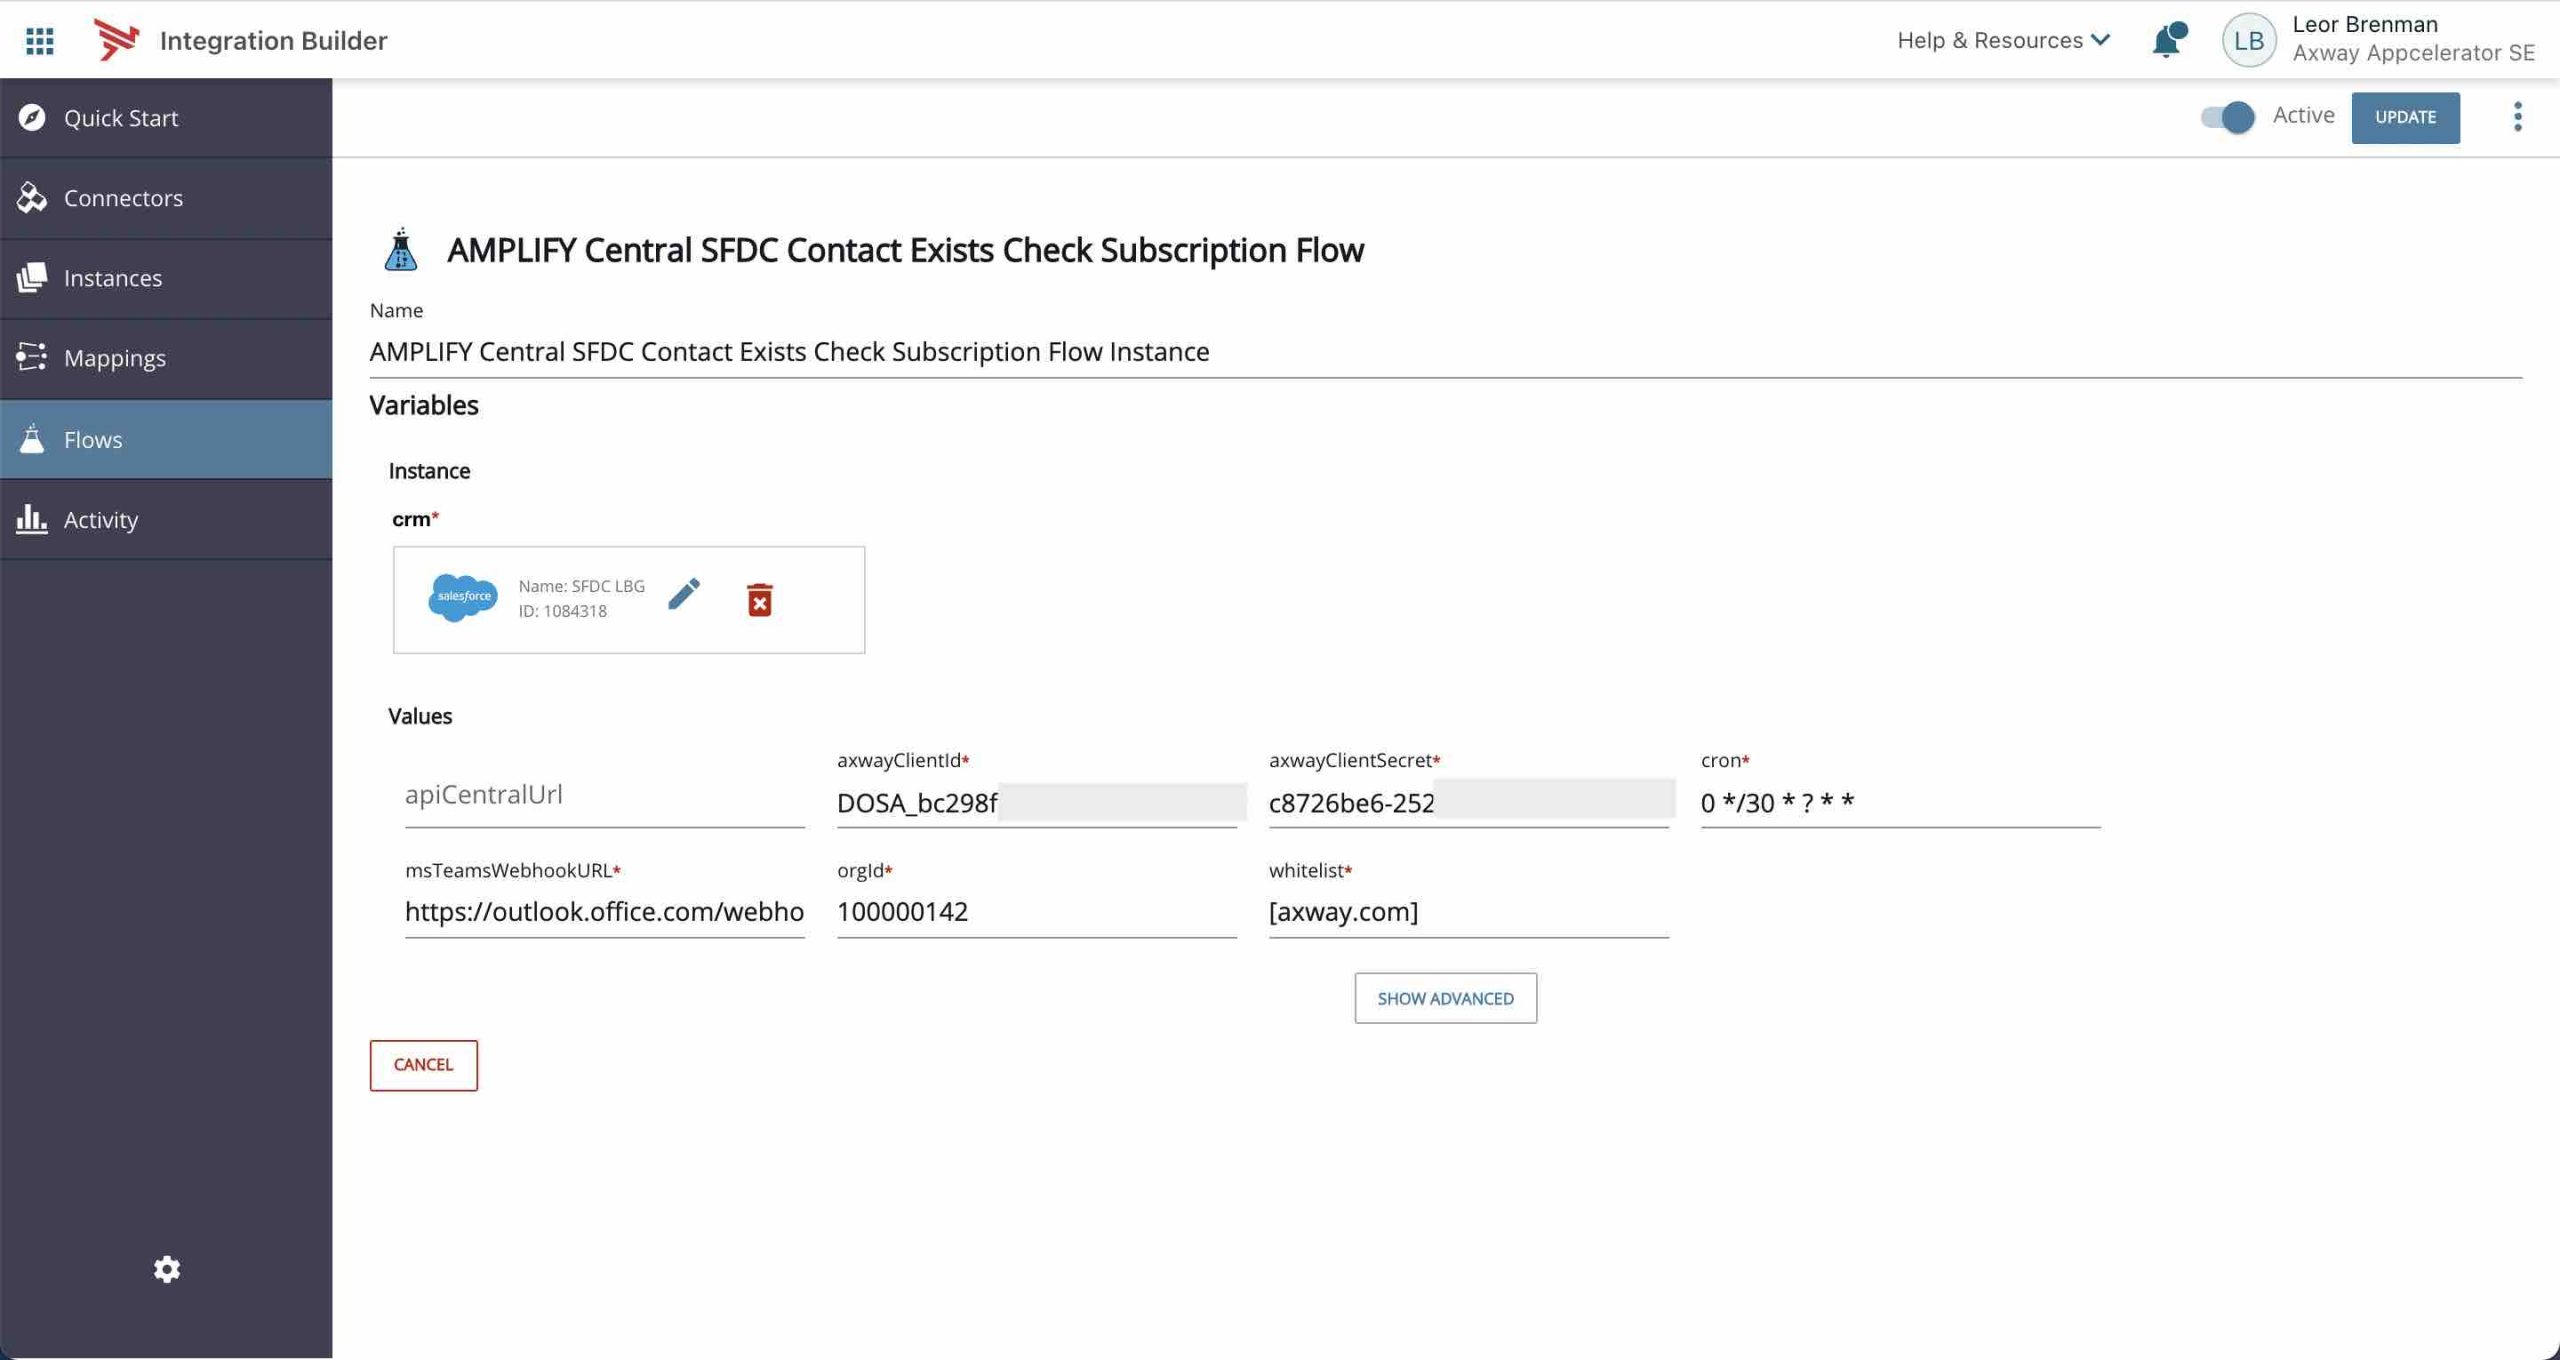Click the UPDATE button
The image size is (2560, 1360).
(2405, 117)
